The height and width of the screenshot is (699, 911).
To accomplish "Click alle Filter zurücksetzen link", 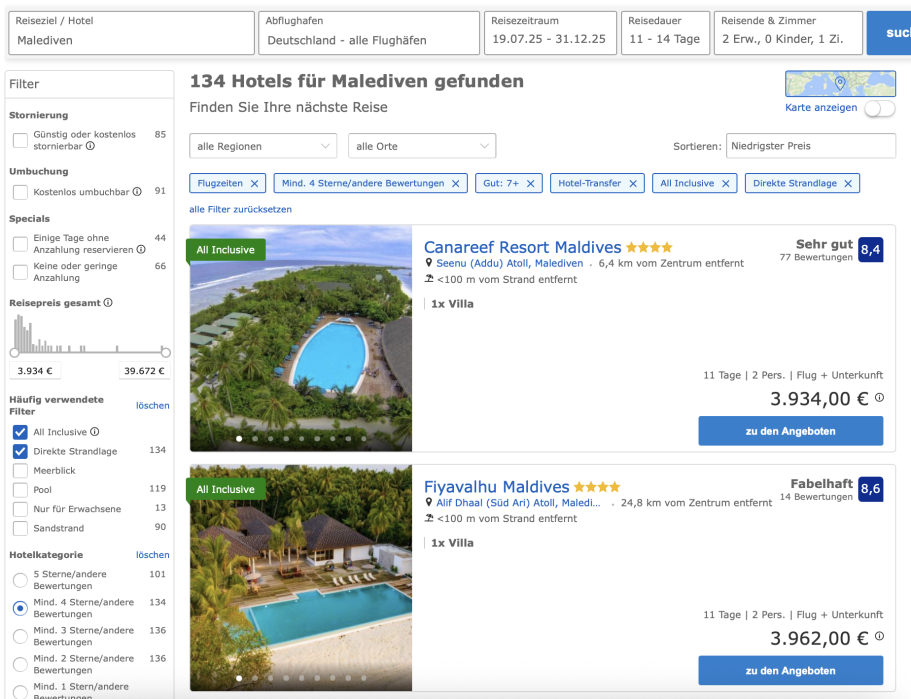I will coord(241,209).
